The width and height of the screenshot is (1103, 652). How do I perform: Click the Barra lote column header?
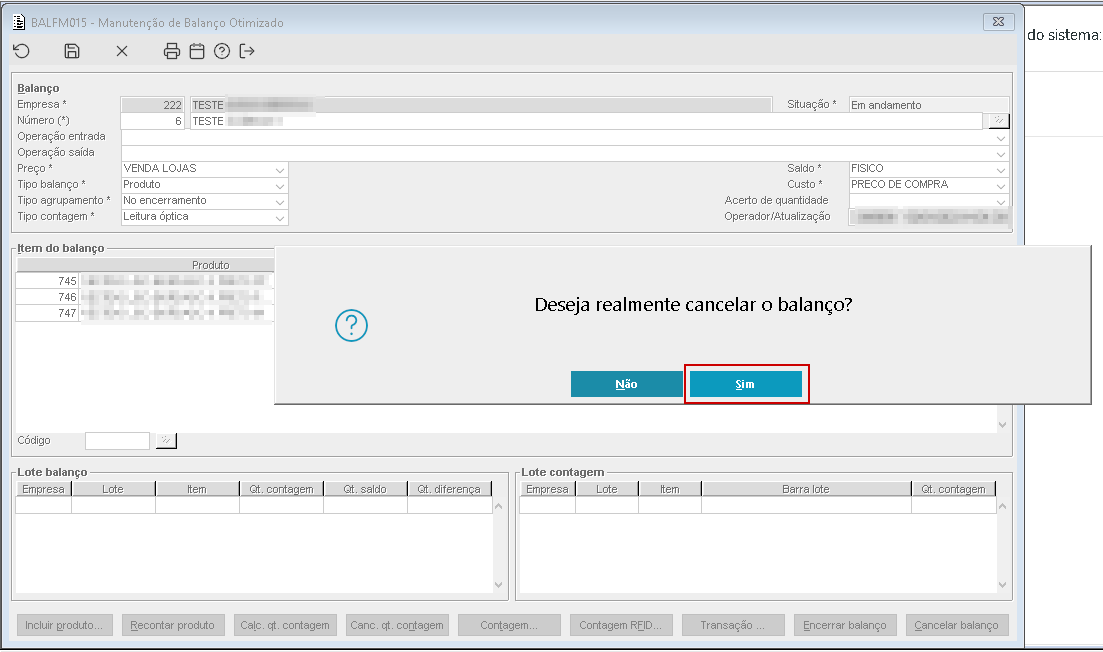(806, 489)
